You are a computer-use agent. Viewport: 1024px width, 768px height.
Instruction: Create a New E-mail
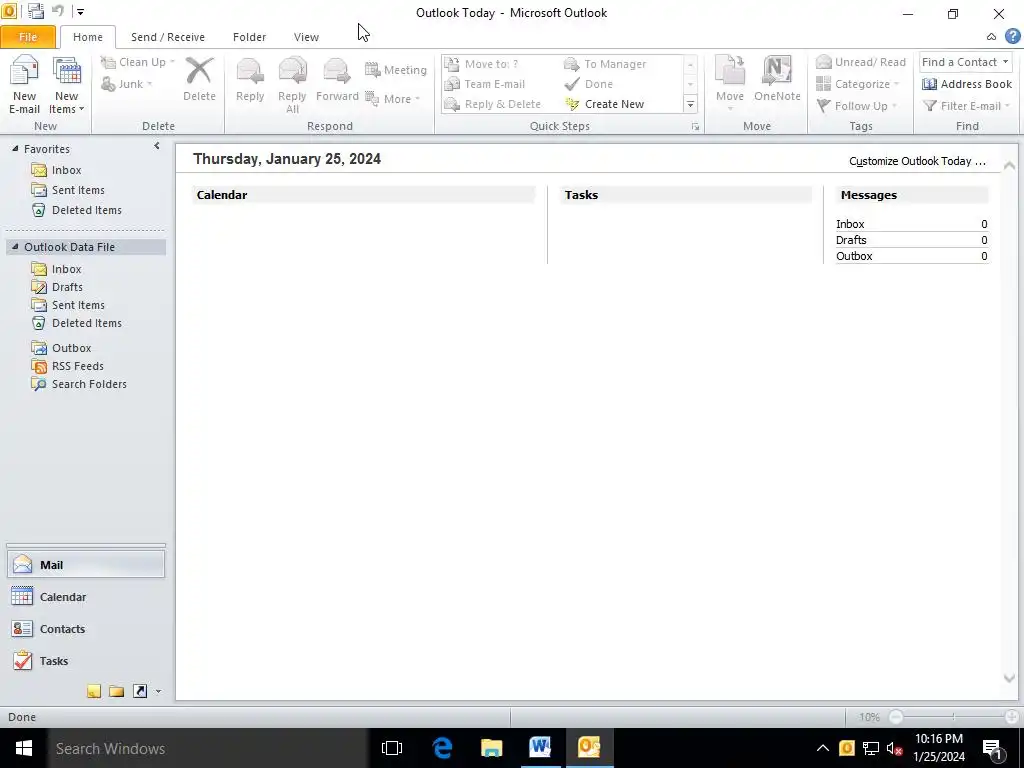click(x=24, y=85)
